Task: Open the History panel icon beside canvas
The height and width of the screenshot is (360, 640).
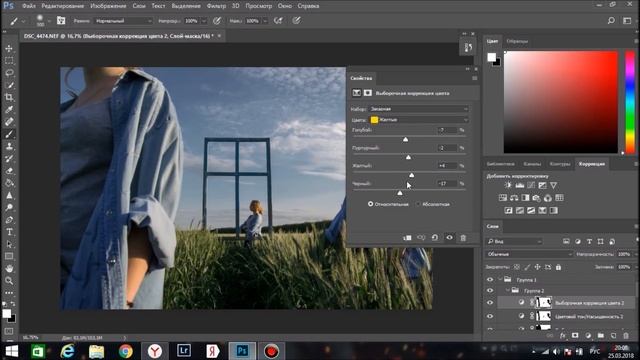Action: pyautogui.click(x=468, y=47)
